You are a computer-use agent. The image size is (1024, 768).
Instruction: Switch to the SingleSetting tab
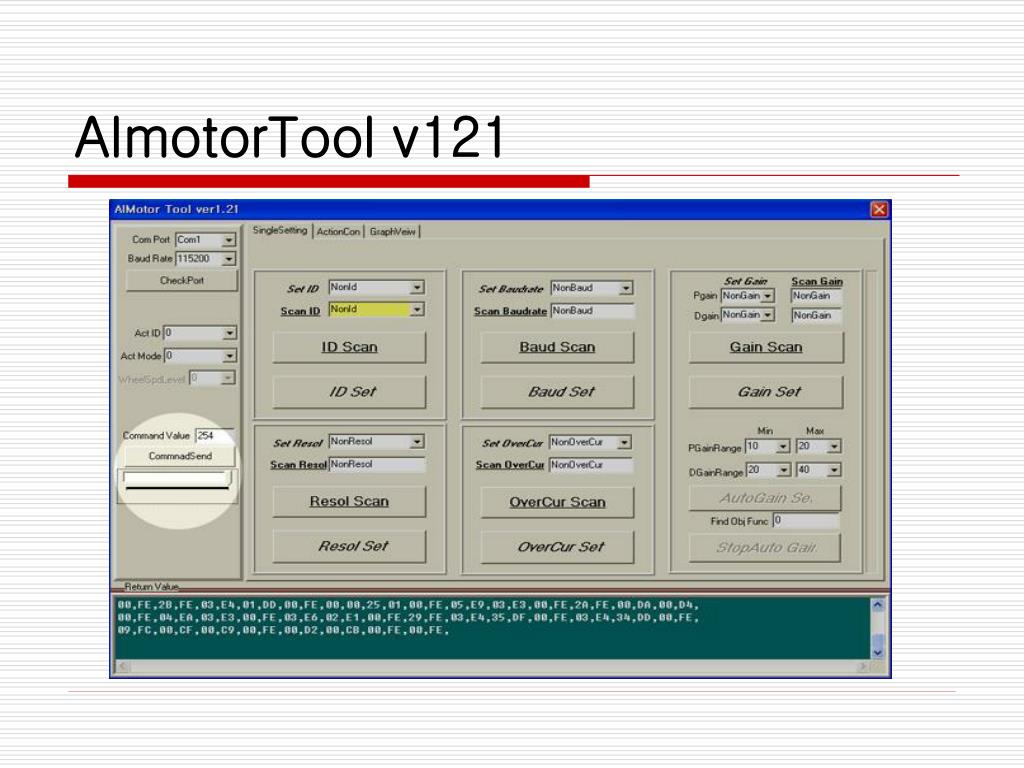tap(280, 231)
